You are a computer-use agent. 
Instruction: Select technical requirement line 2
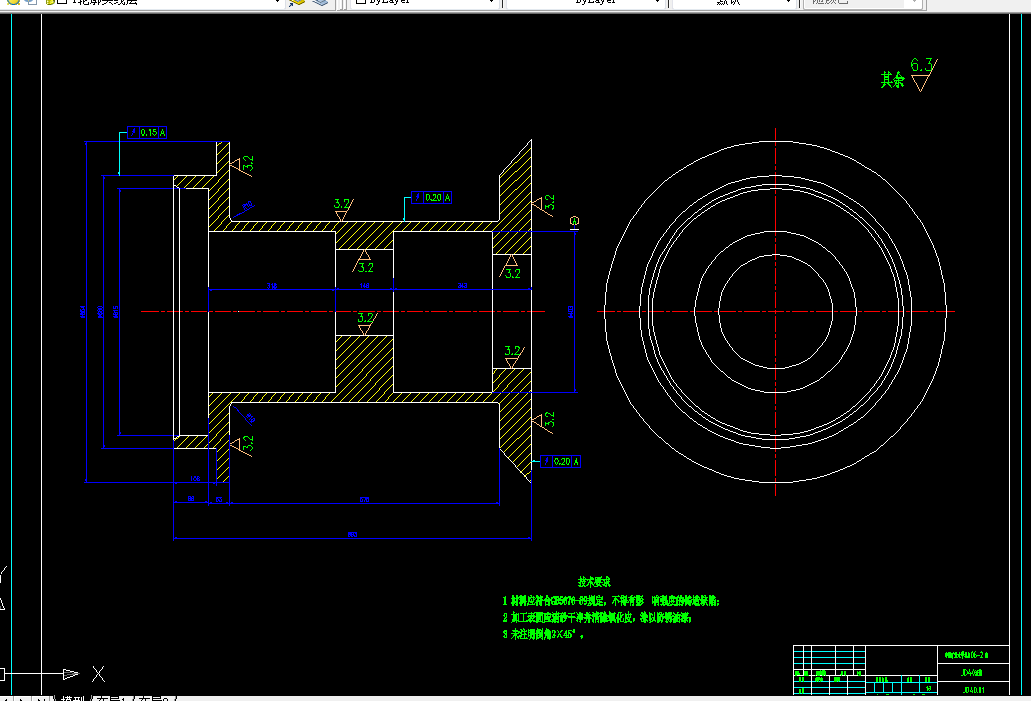596,617
